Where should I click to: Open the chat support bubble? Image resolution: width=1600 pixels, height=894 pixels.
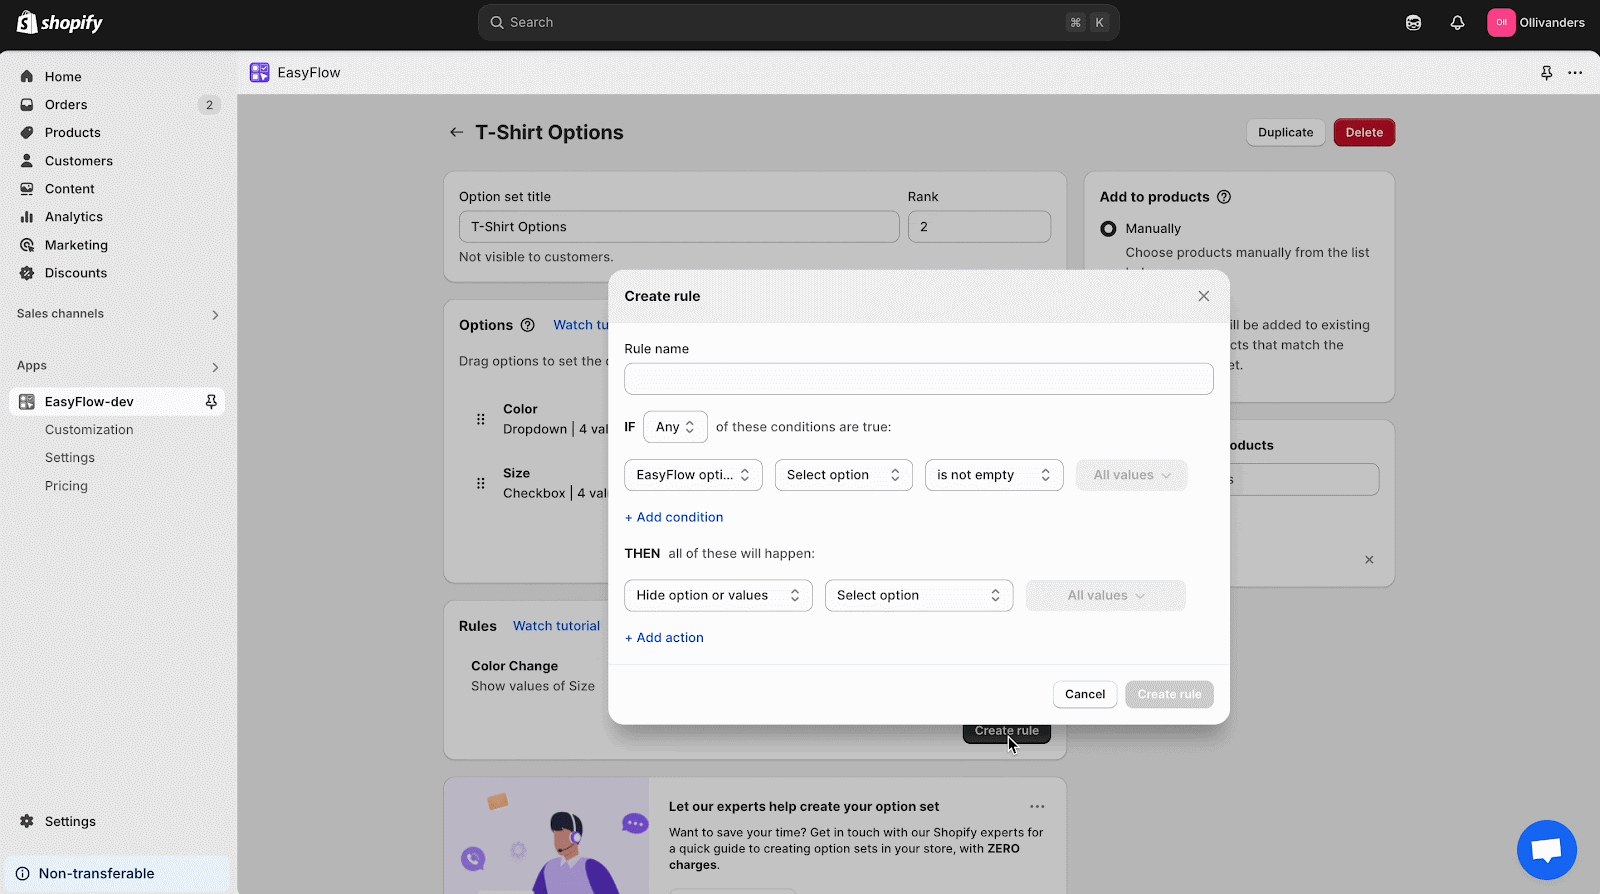tap(1546, 850)
